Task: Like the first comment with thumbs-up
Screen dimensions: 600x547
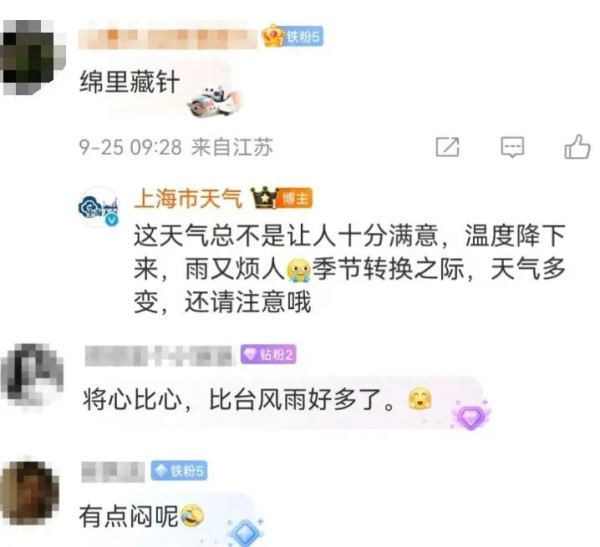Action: [577, 146]
